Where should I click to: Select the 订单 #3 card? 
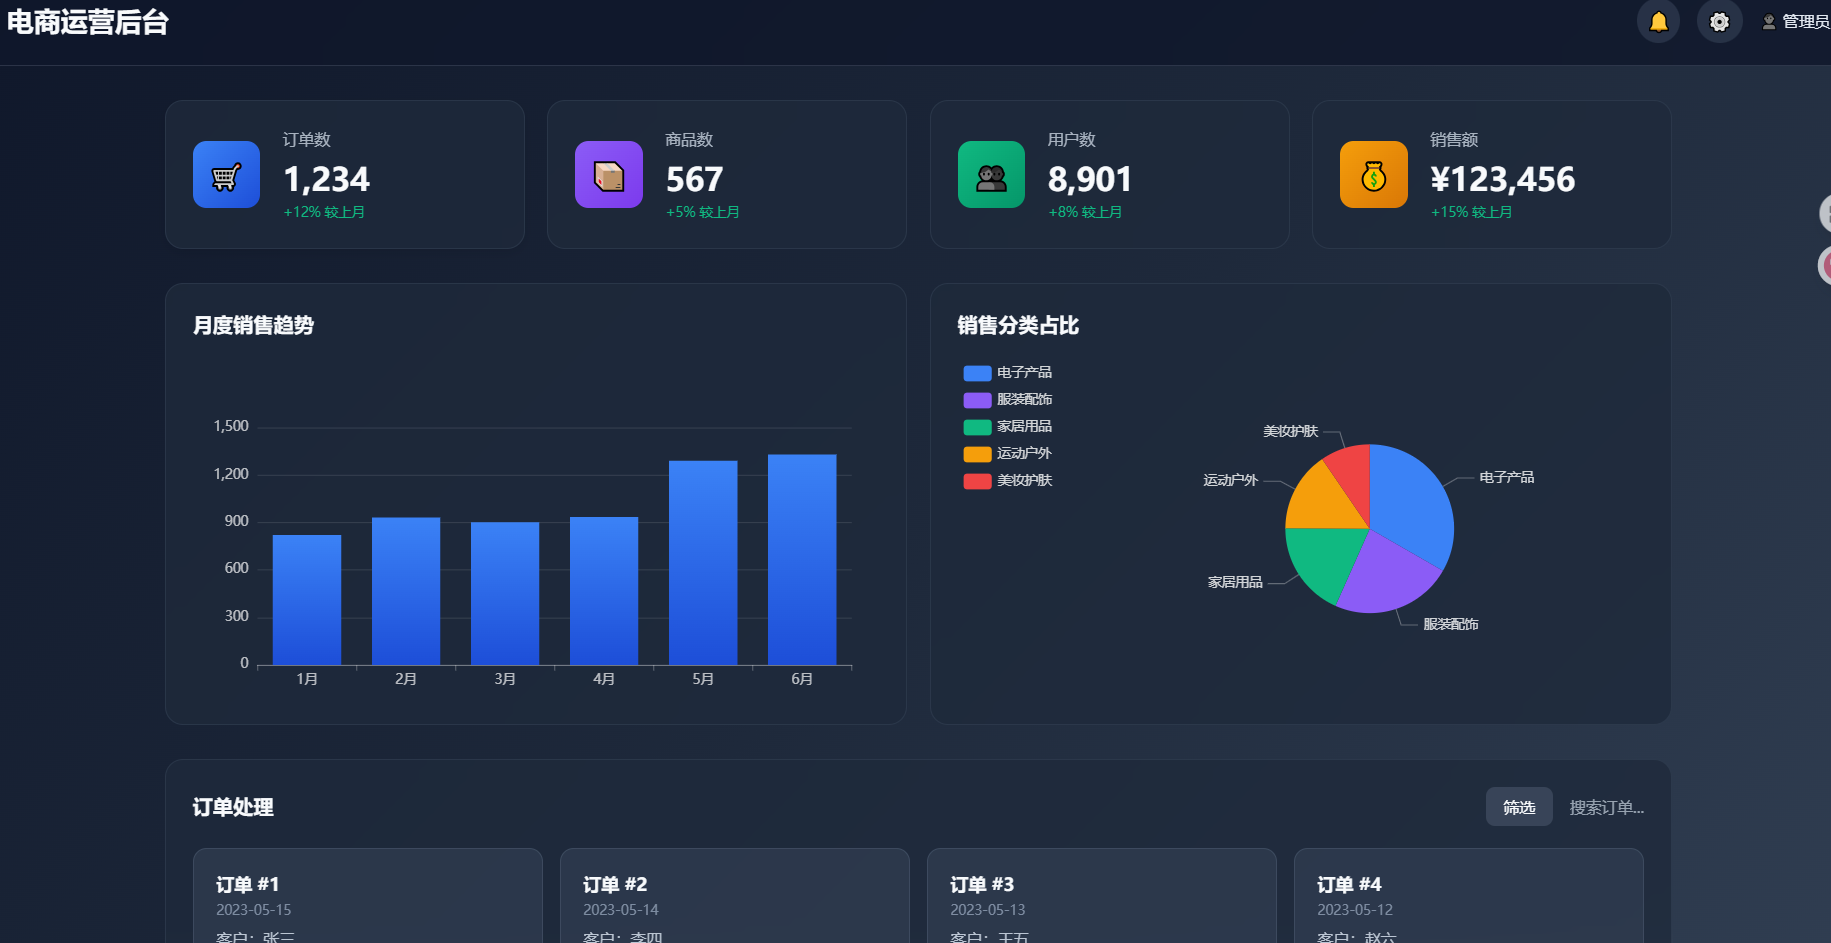[x=1101, y=895]
